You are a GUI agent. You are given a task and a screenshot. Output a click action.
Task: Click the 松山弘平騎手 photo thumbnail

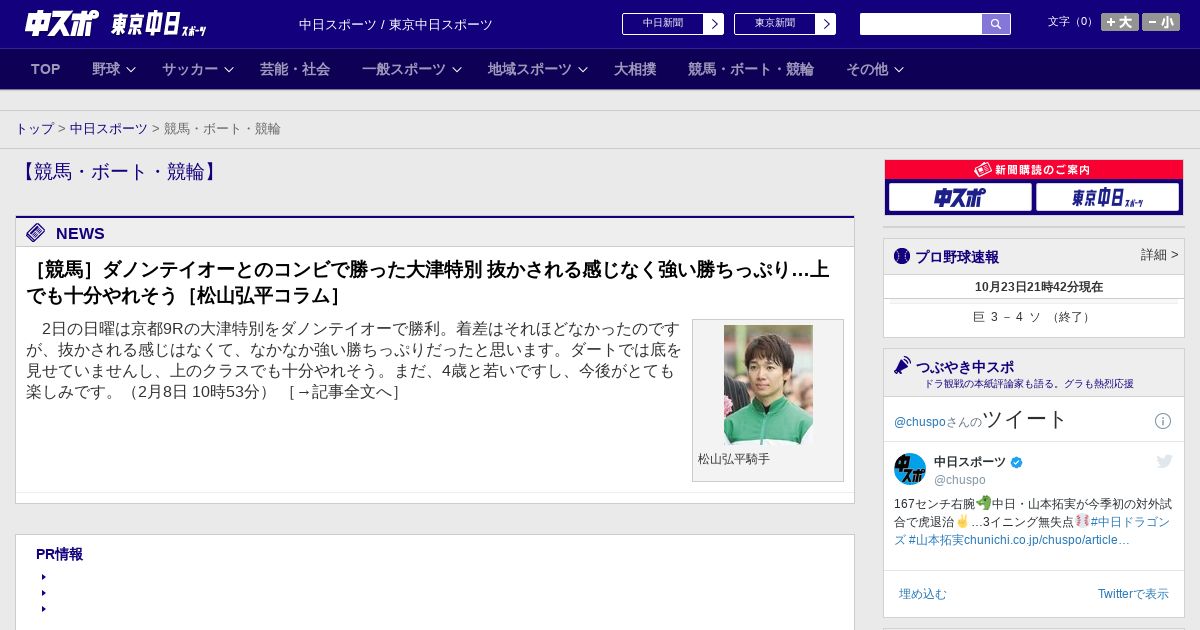point(768,385)
